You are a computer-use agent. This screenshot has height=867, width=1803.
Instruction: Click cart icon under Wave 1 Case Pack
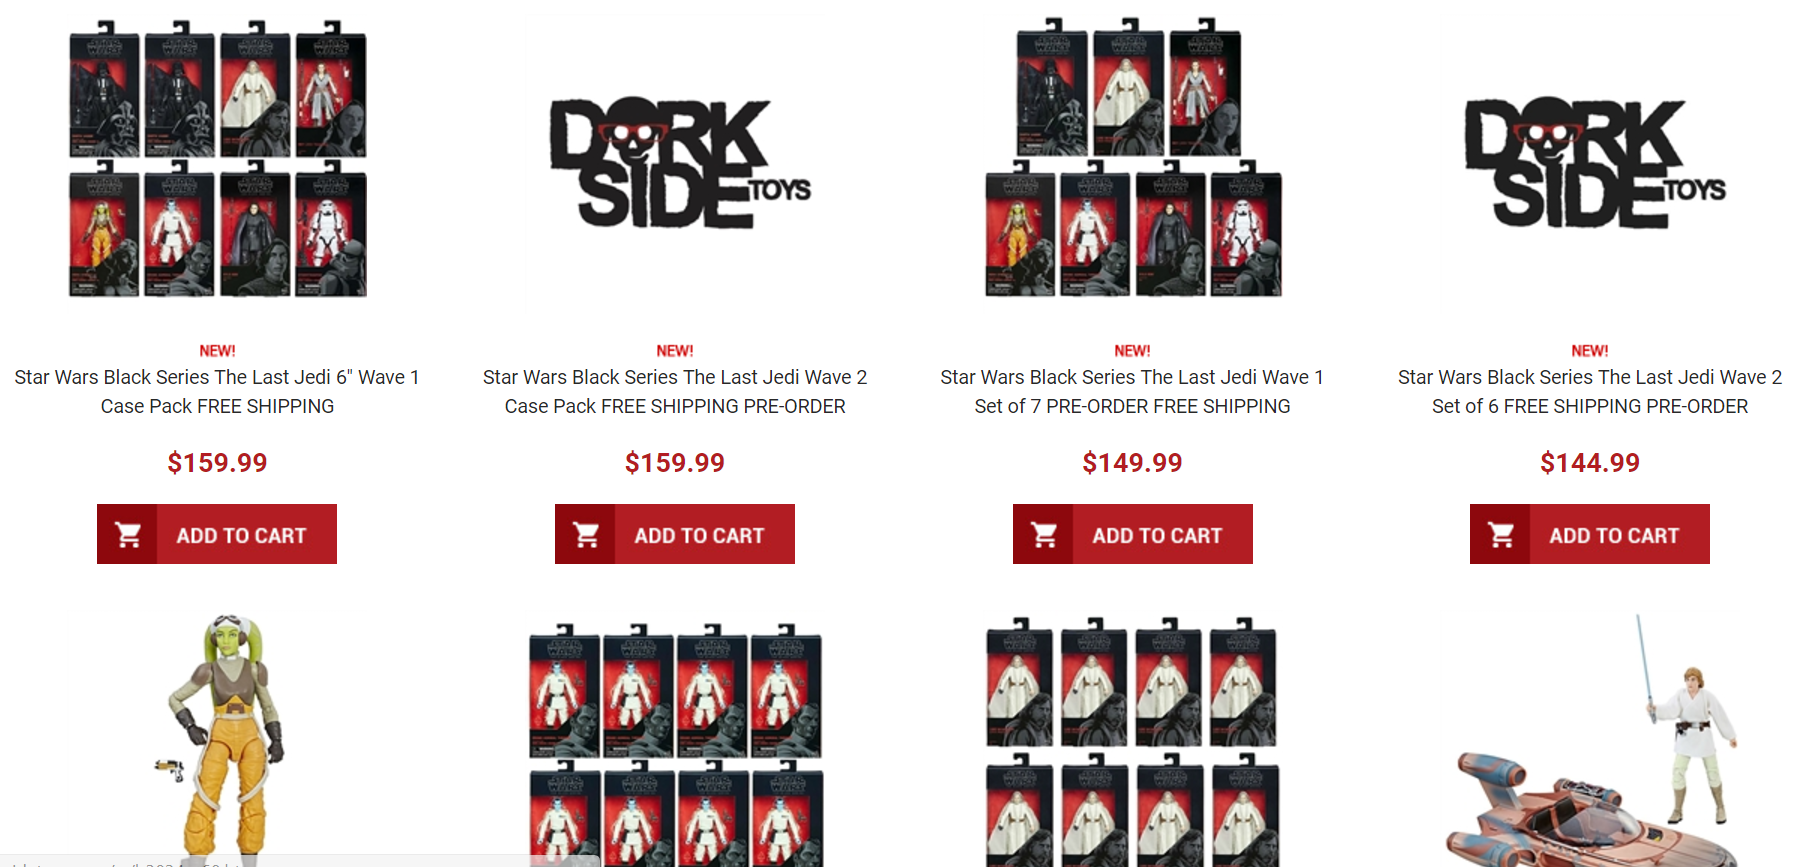click(x=127, y=535)
